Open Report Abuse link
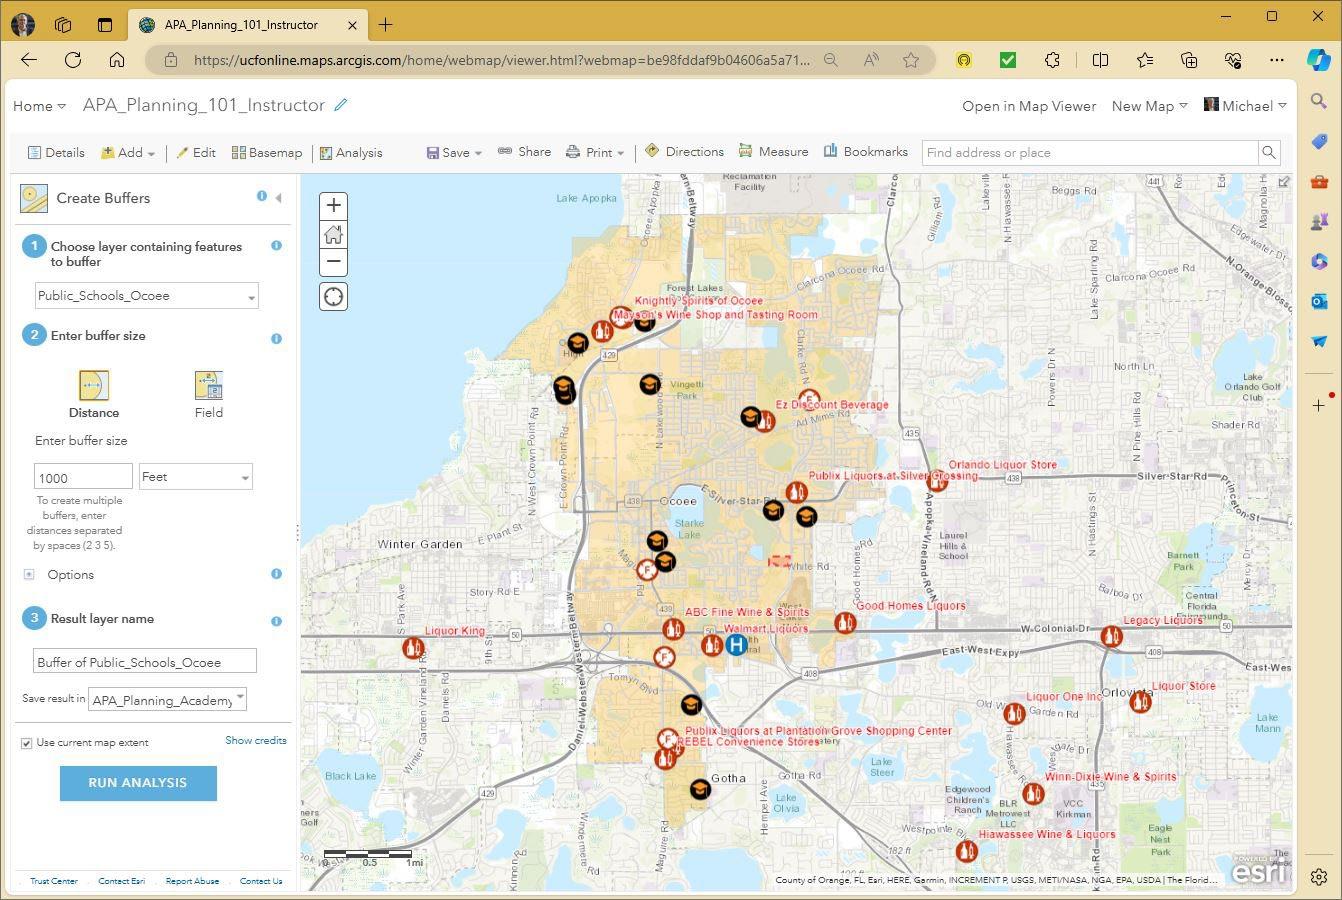 click(192, 881)
